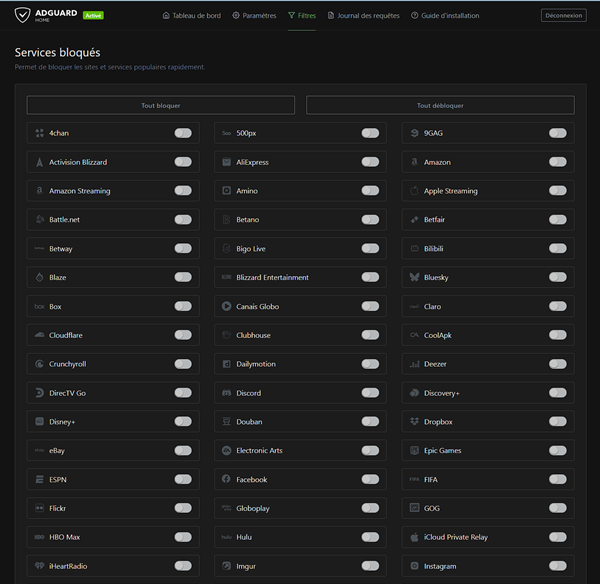Toggle the eBay block switch
This screenshot has width=600, height=584.
click(x=183, y=450)
